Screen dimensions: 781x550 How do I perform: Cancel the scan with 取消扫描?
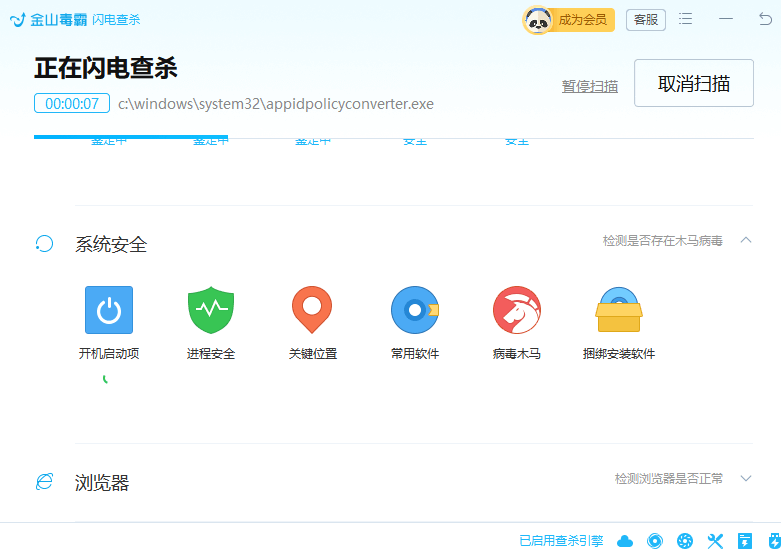(x=693, y=83)
